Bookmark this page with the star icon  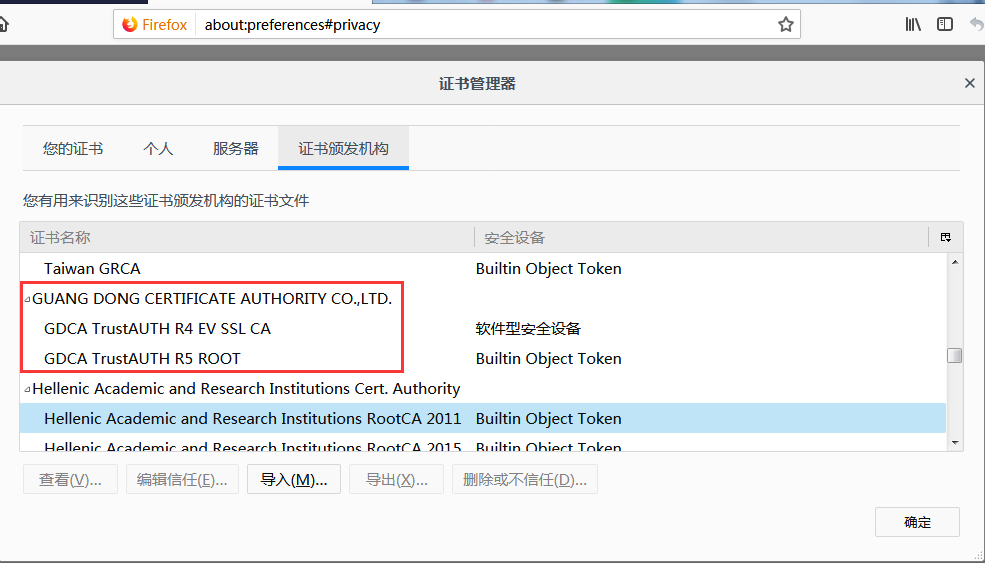coord(785,25)
